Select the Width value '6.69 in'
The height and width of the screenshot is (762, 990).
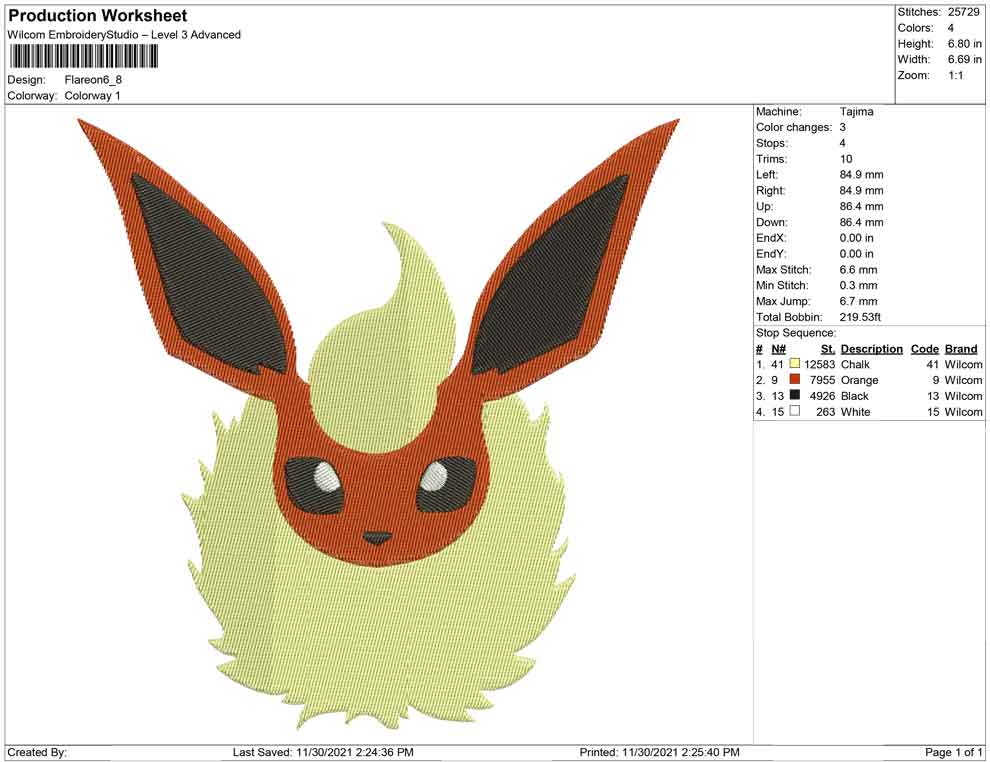(x=965, y=59)
